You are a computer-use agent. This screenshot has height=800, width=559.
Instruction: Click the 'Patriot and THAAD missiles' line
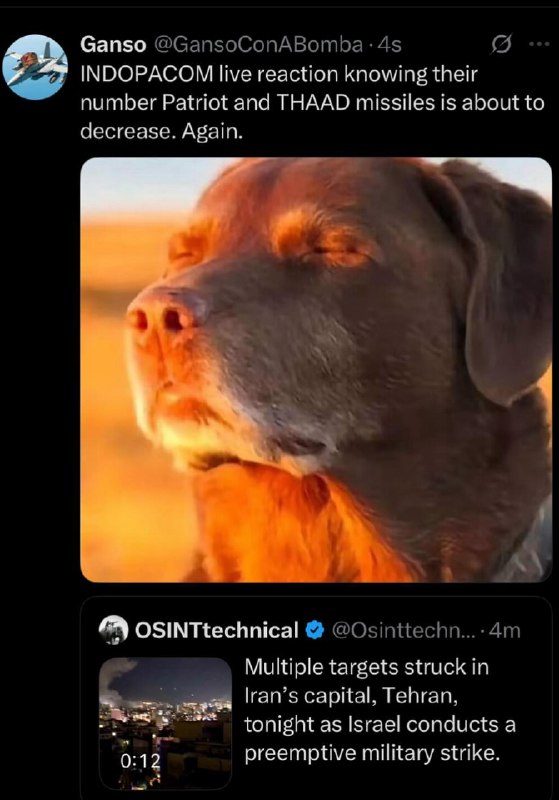click(x=313, y=103)
